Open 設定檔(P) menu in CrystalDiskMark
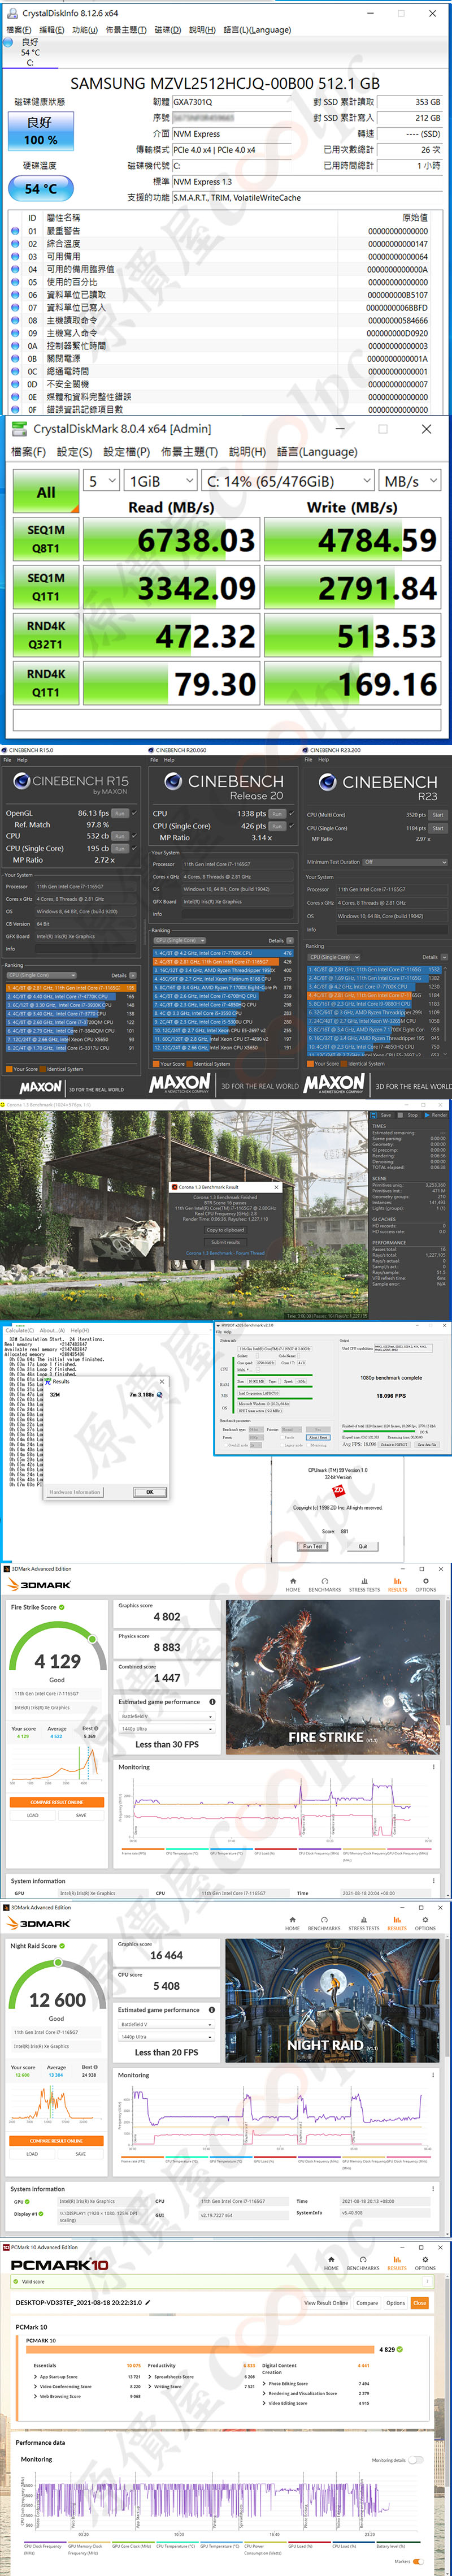Screen dimensions: 452x2576 point(127,451)
